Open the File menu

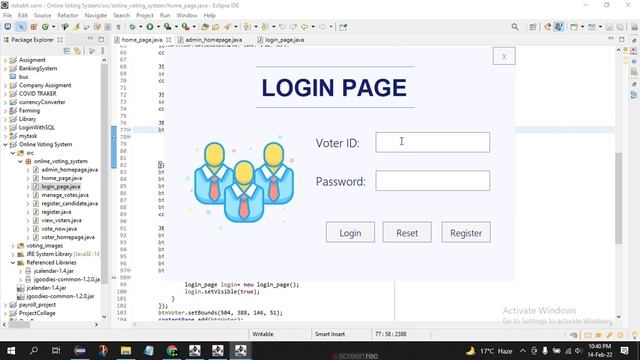click(x=7, y=15)
